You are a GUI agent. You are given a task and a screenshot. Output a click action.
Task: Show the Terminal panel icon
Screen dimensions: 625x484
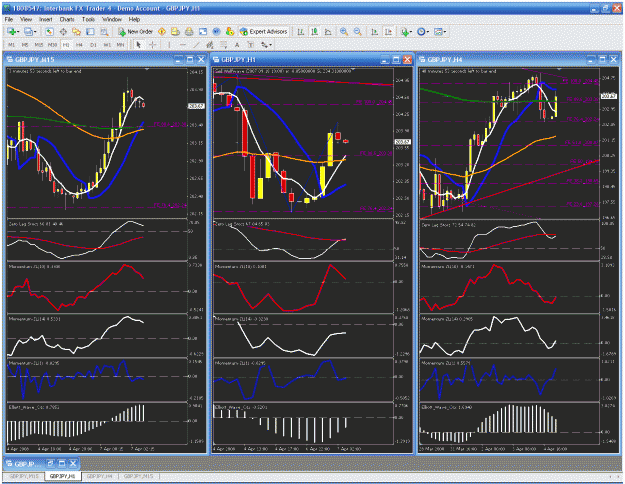(90, 31)
